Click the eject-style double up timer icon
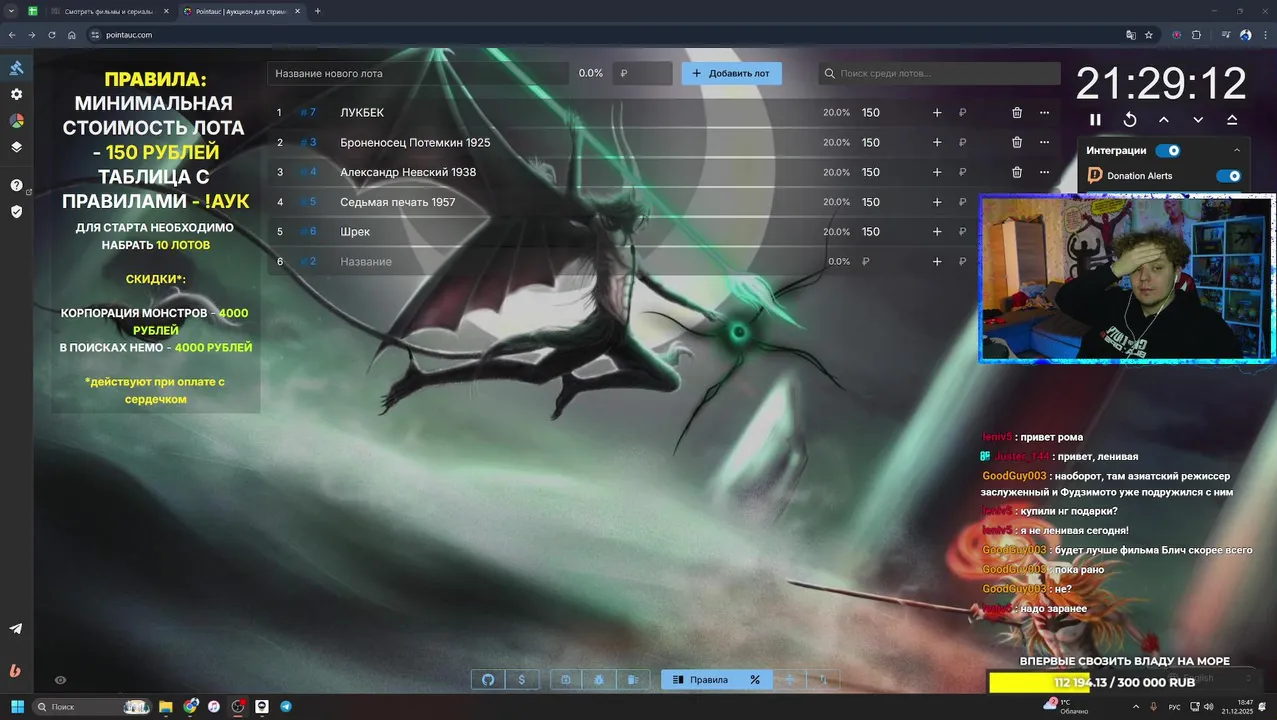This screenshot has width=1277, height=720. (1232, 119)
